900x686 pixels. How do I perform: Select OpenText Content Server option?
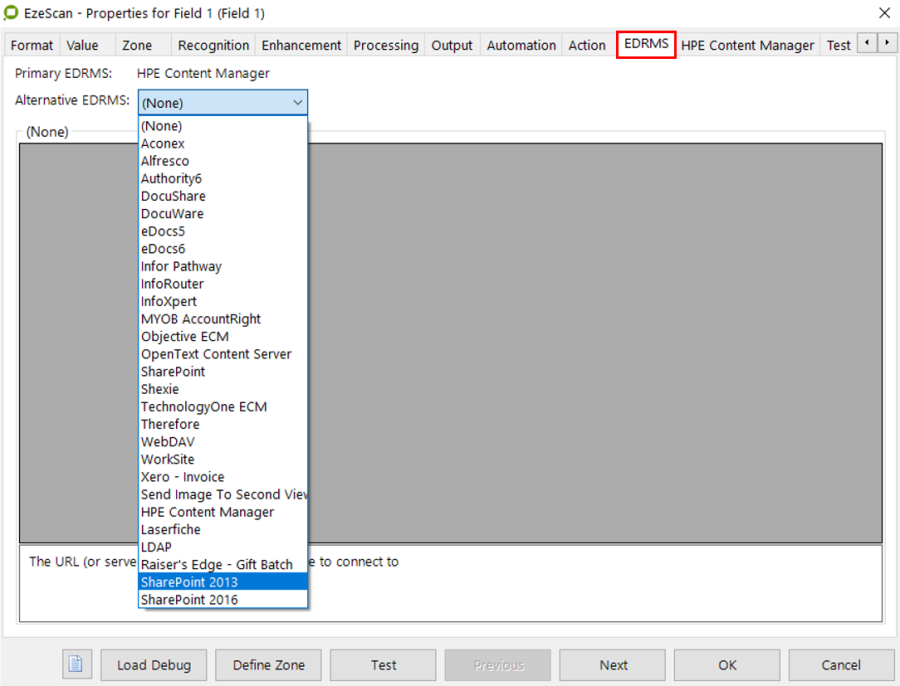pyautogui.click(x=216, y=354)
